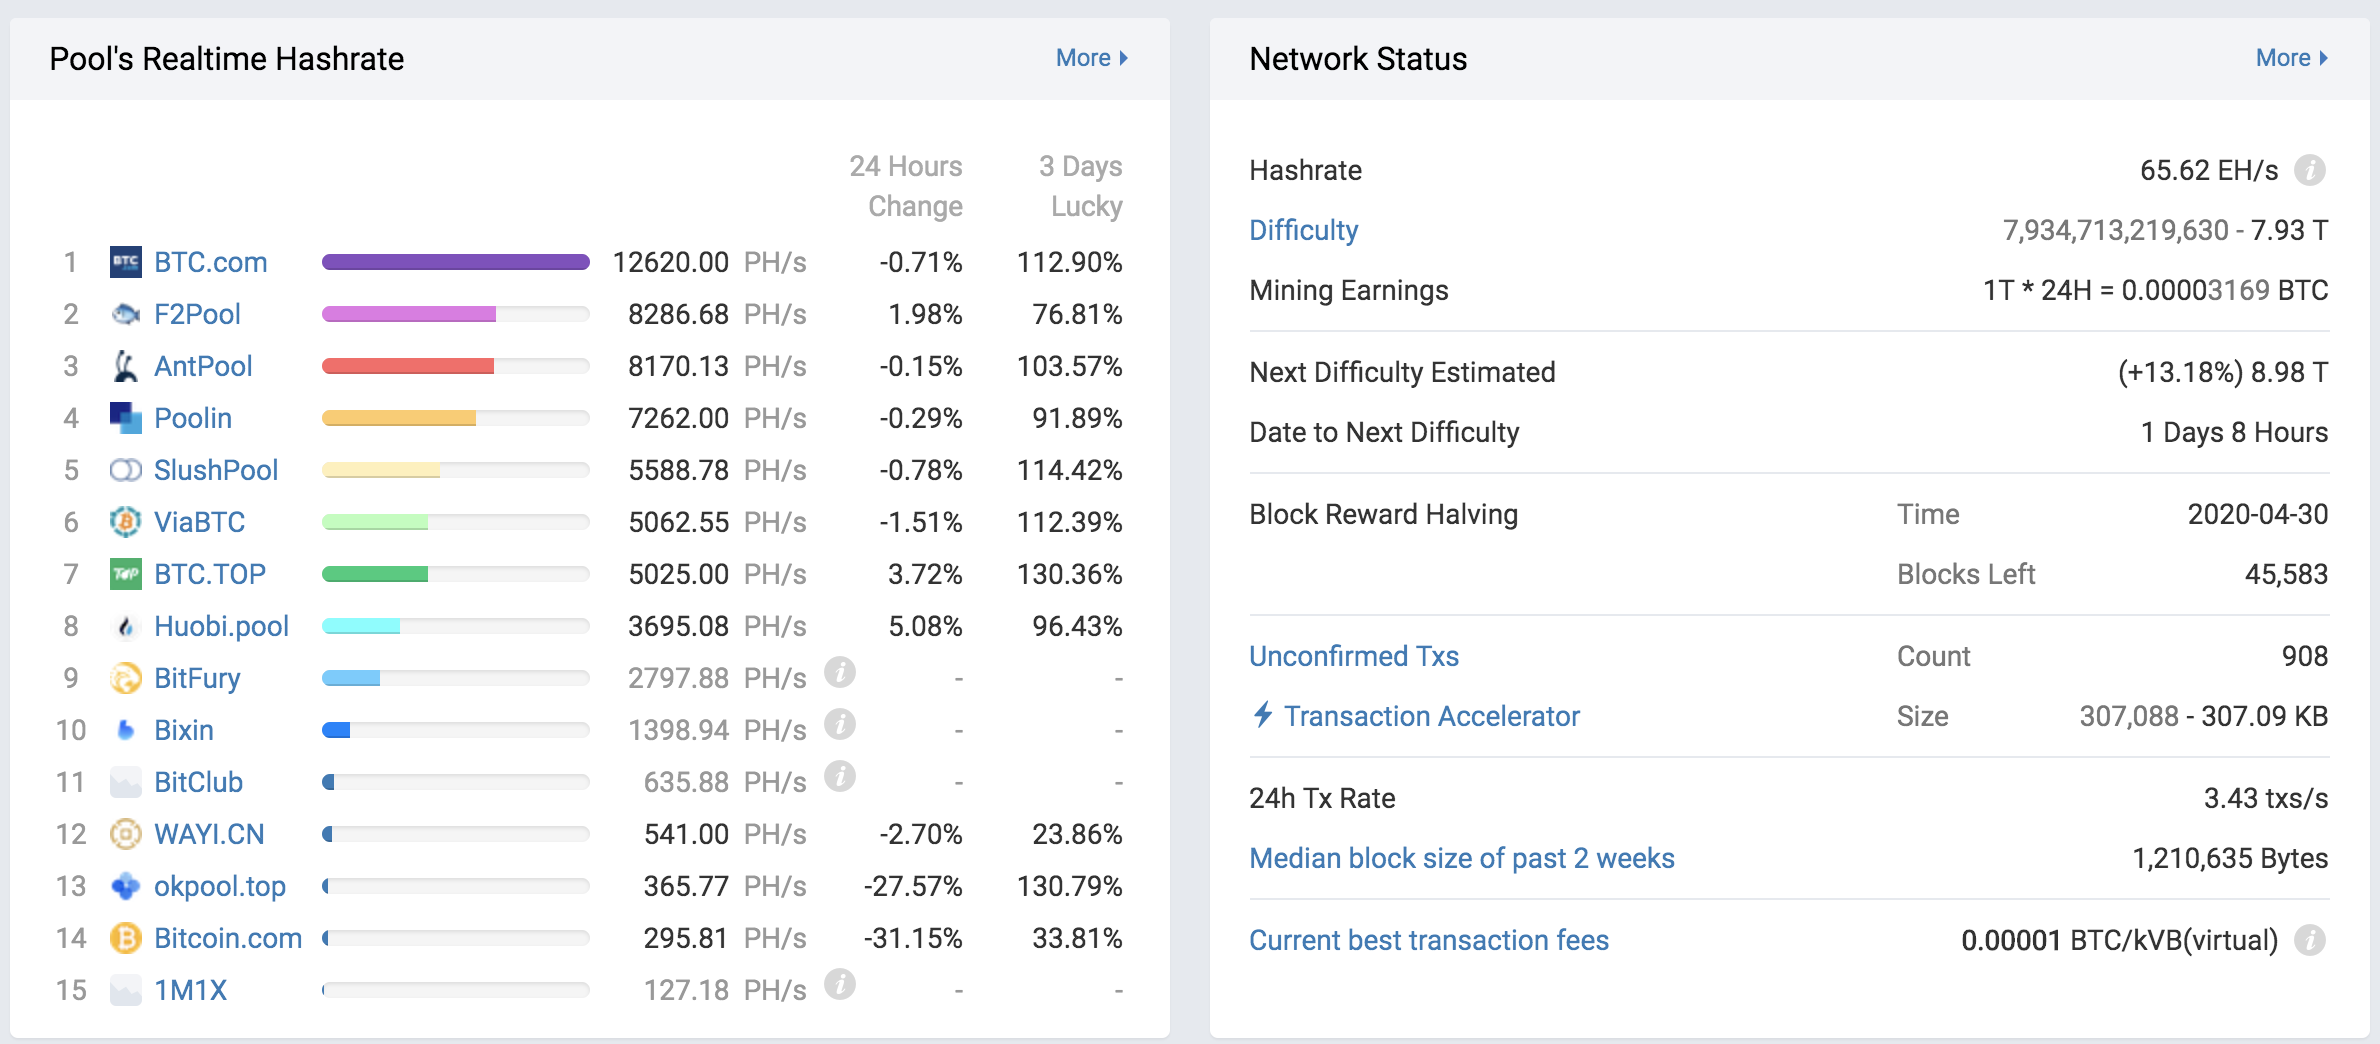Screen dimensions: 2380x1044
Task: Open the Bixin pool link
Action: tap(184, 730)
